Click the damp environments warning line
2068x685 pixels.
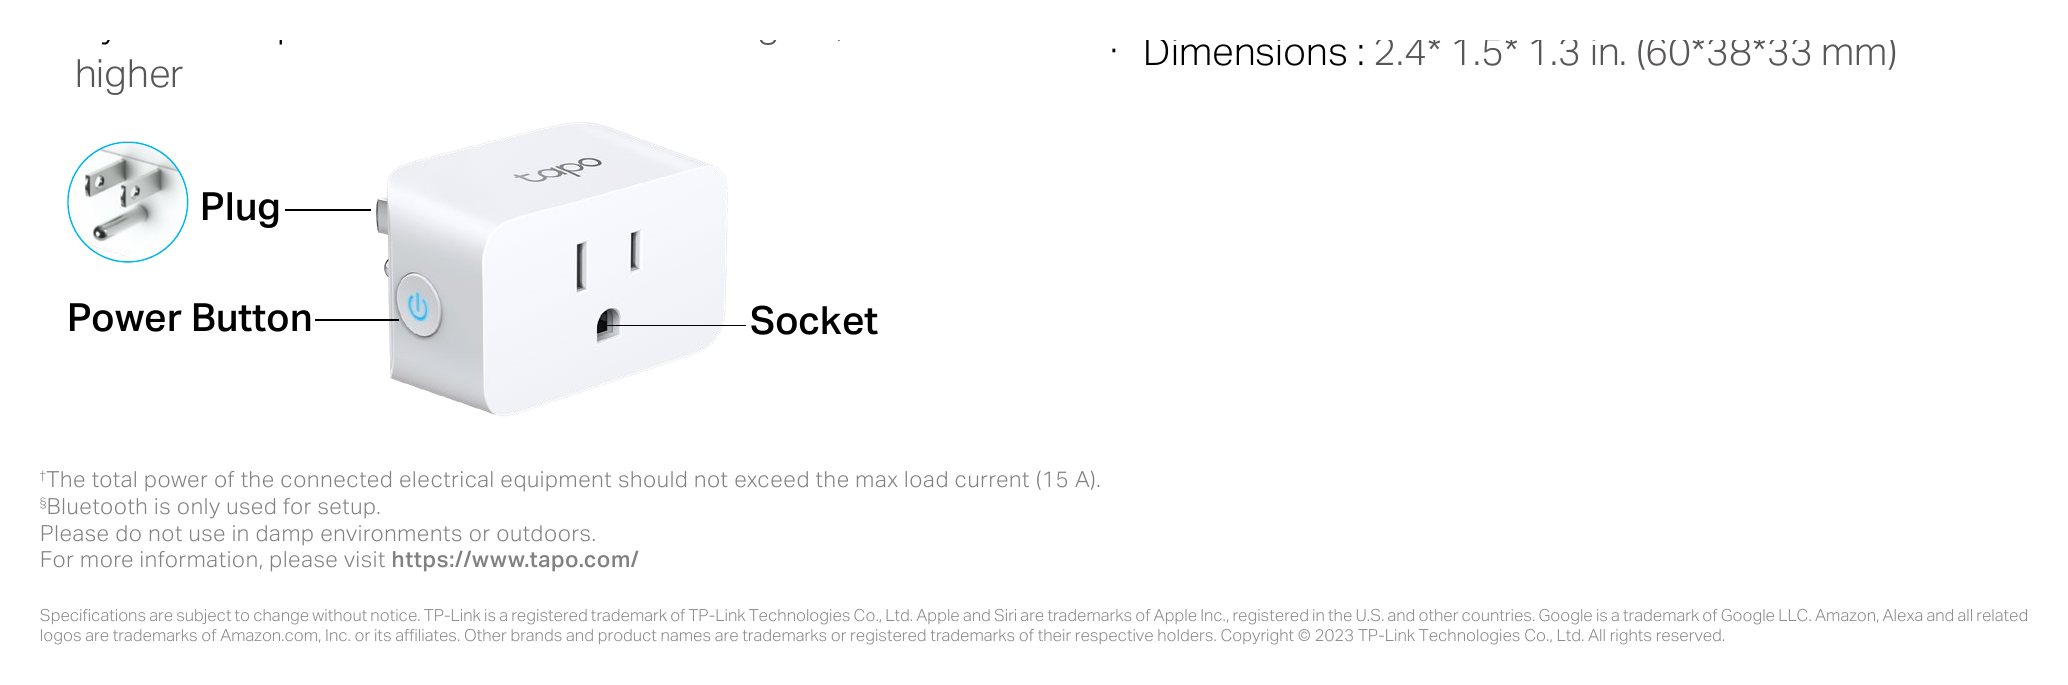point(318,534)
